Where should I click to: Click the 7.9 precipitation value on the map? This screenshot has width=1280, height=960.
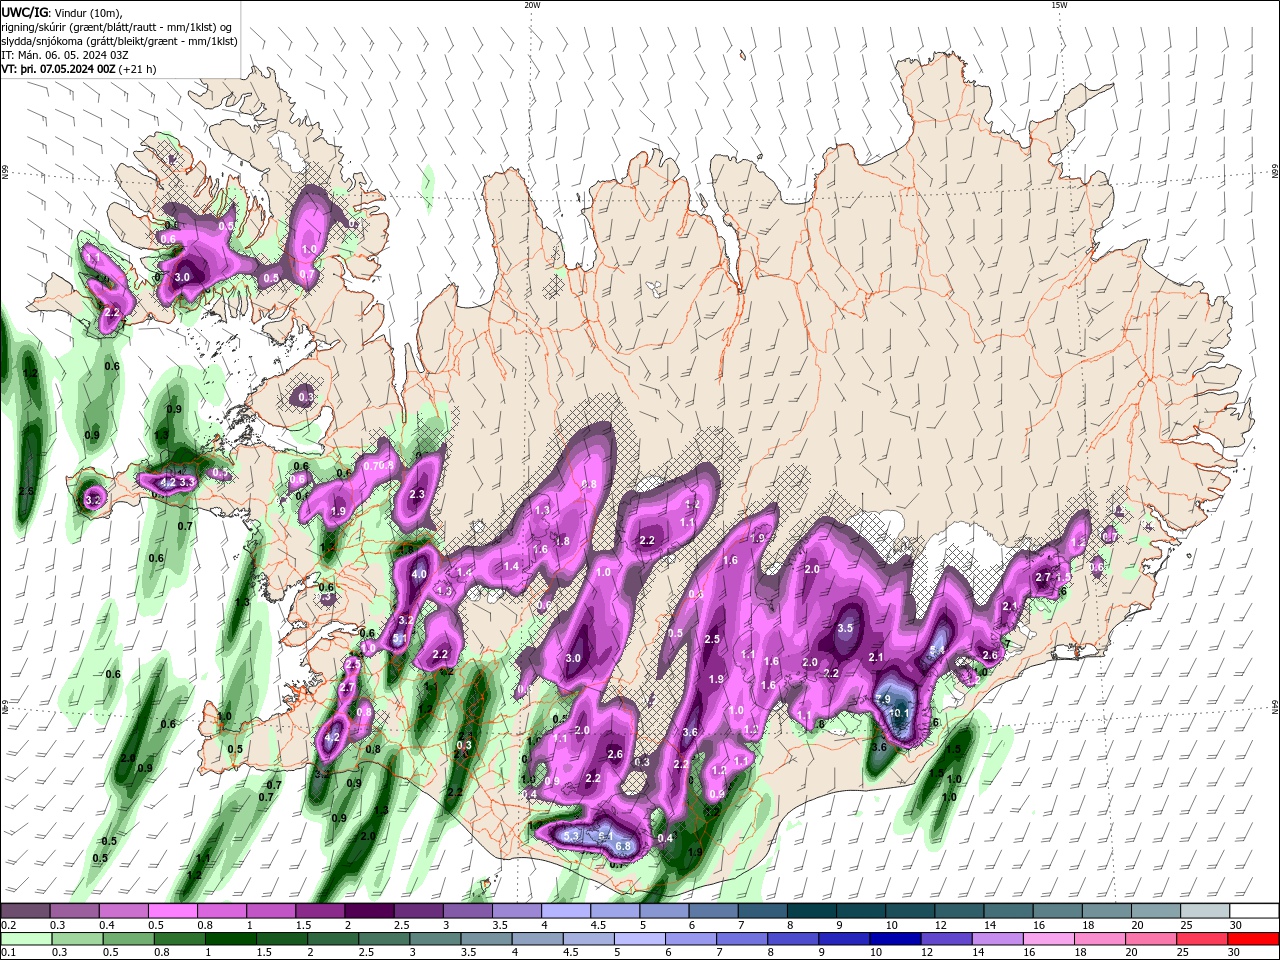[883, 699]
